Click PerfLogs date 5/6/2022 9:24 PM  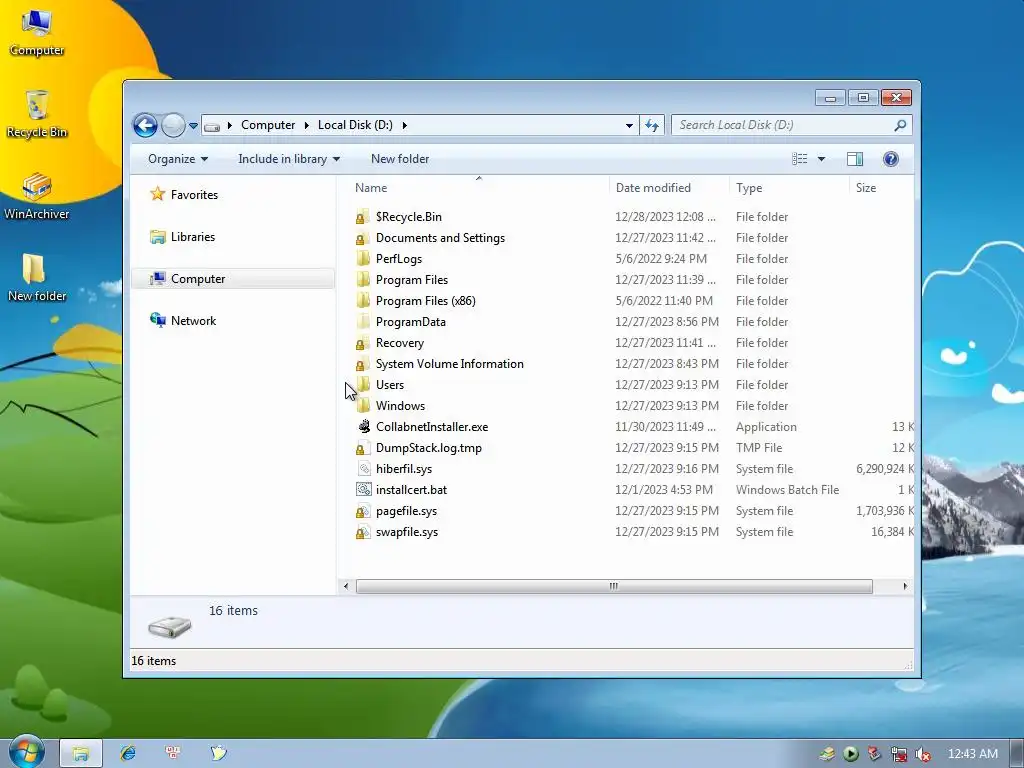(661, 259)
